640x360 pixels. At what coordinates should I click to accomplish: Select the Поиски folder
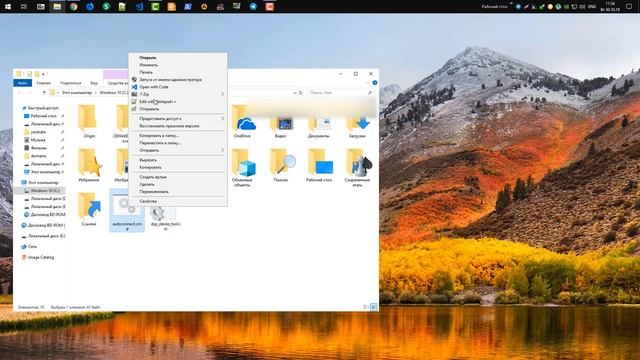coord(281,165)
